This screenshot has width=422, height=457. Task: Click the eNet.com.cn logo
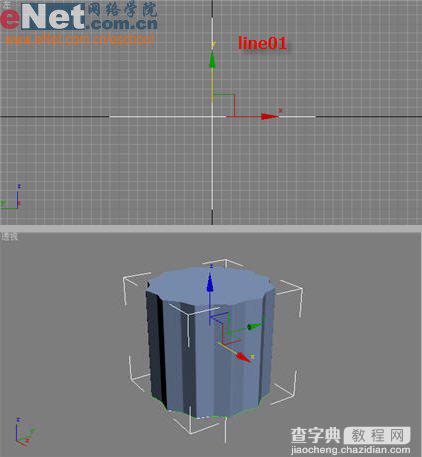(79, 17)
